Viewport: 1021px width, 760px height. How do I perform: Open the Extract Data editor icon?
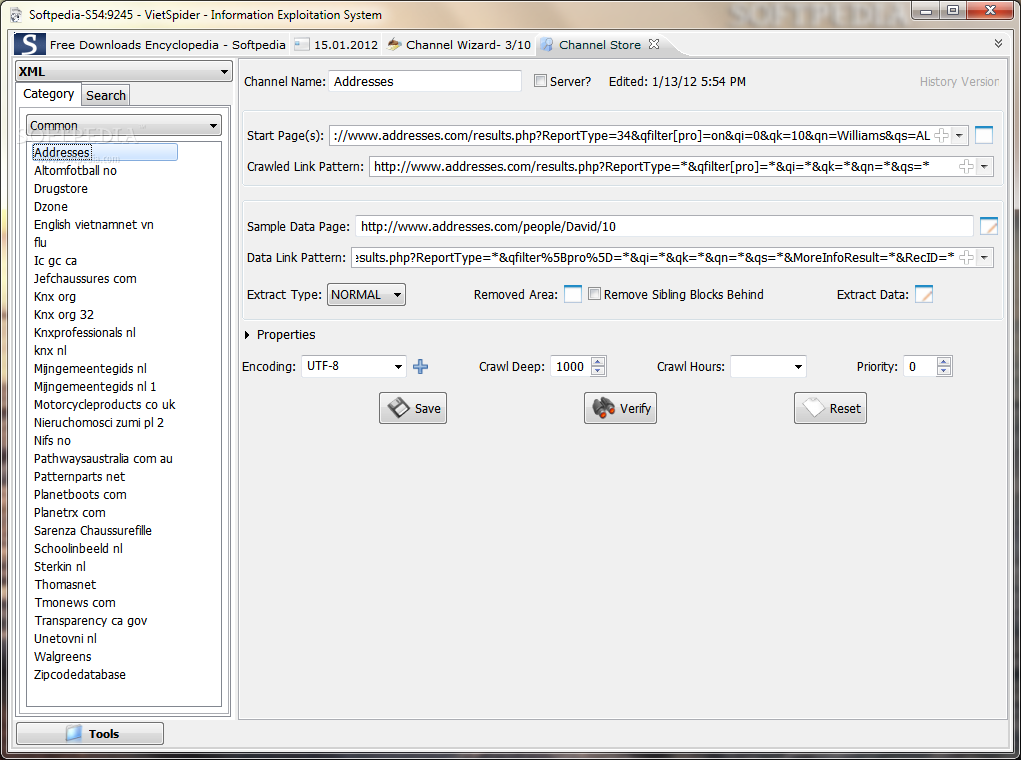click(923, 294)
